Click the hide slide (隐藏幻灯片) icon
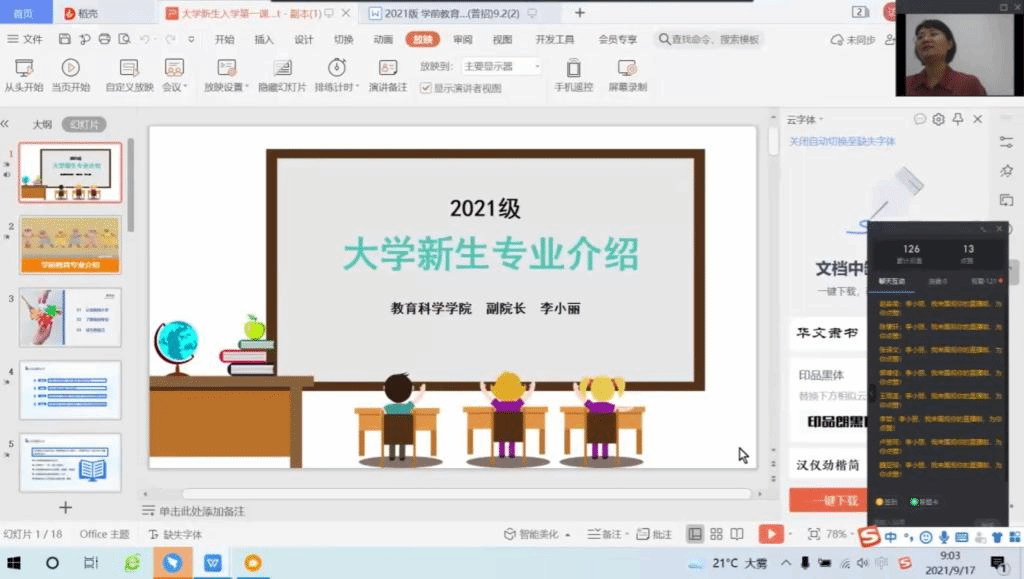The image size is (1024, 579). point(282,68)
